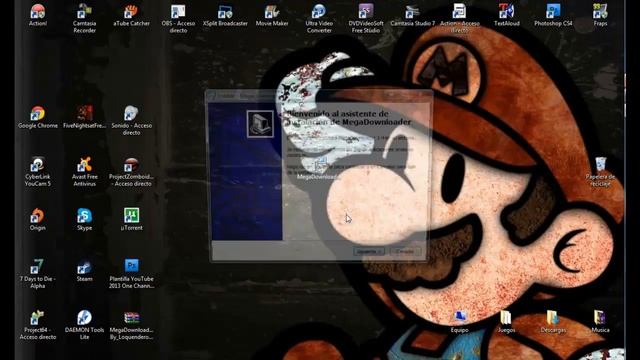The height and width of the screenshot is (360, 640).
Task: Click Cancelar in the MegaDownloader installer
Action: 405,251
